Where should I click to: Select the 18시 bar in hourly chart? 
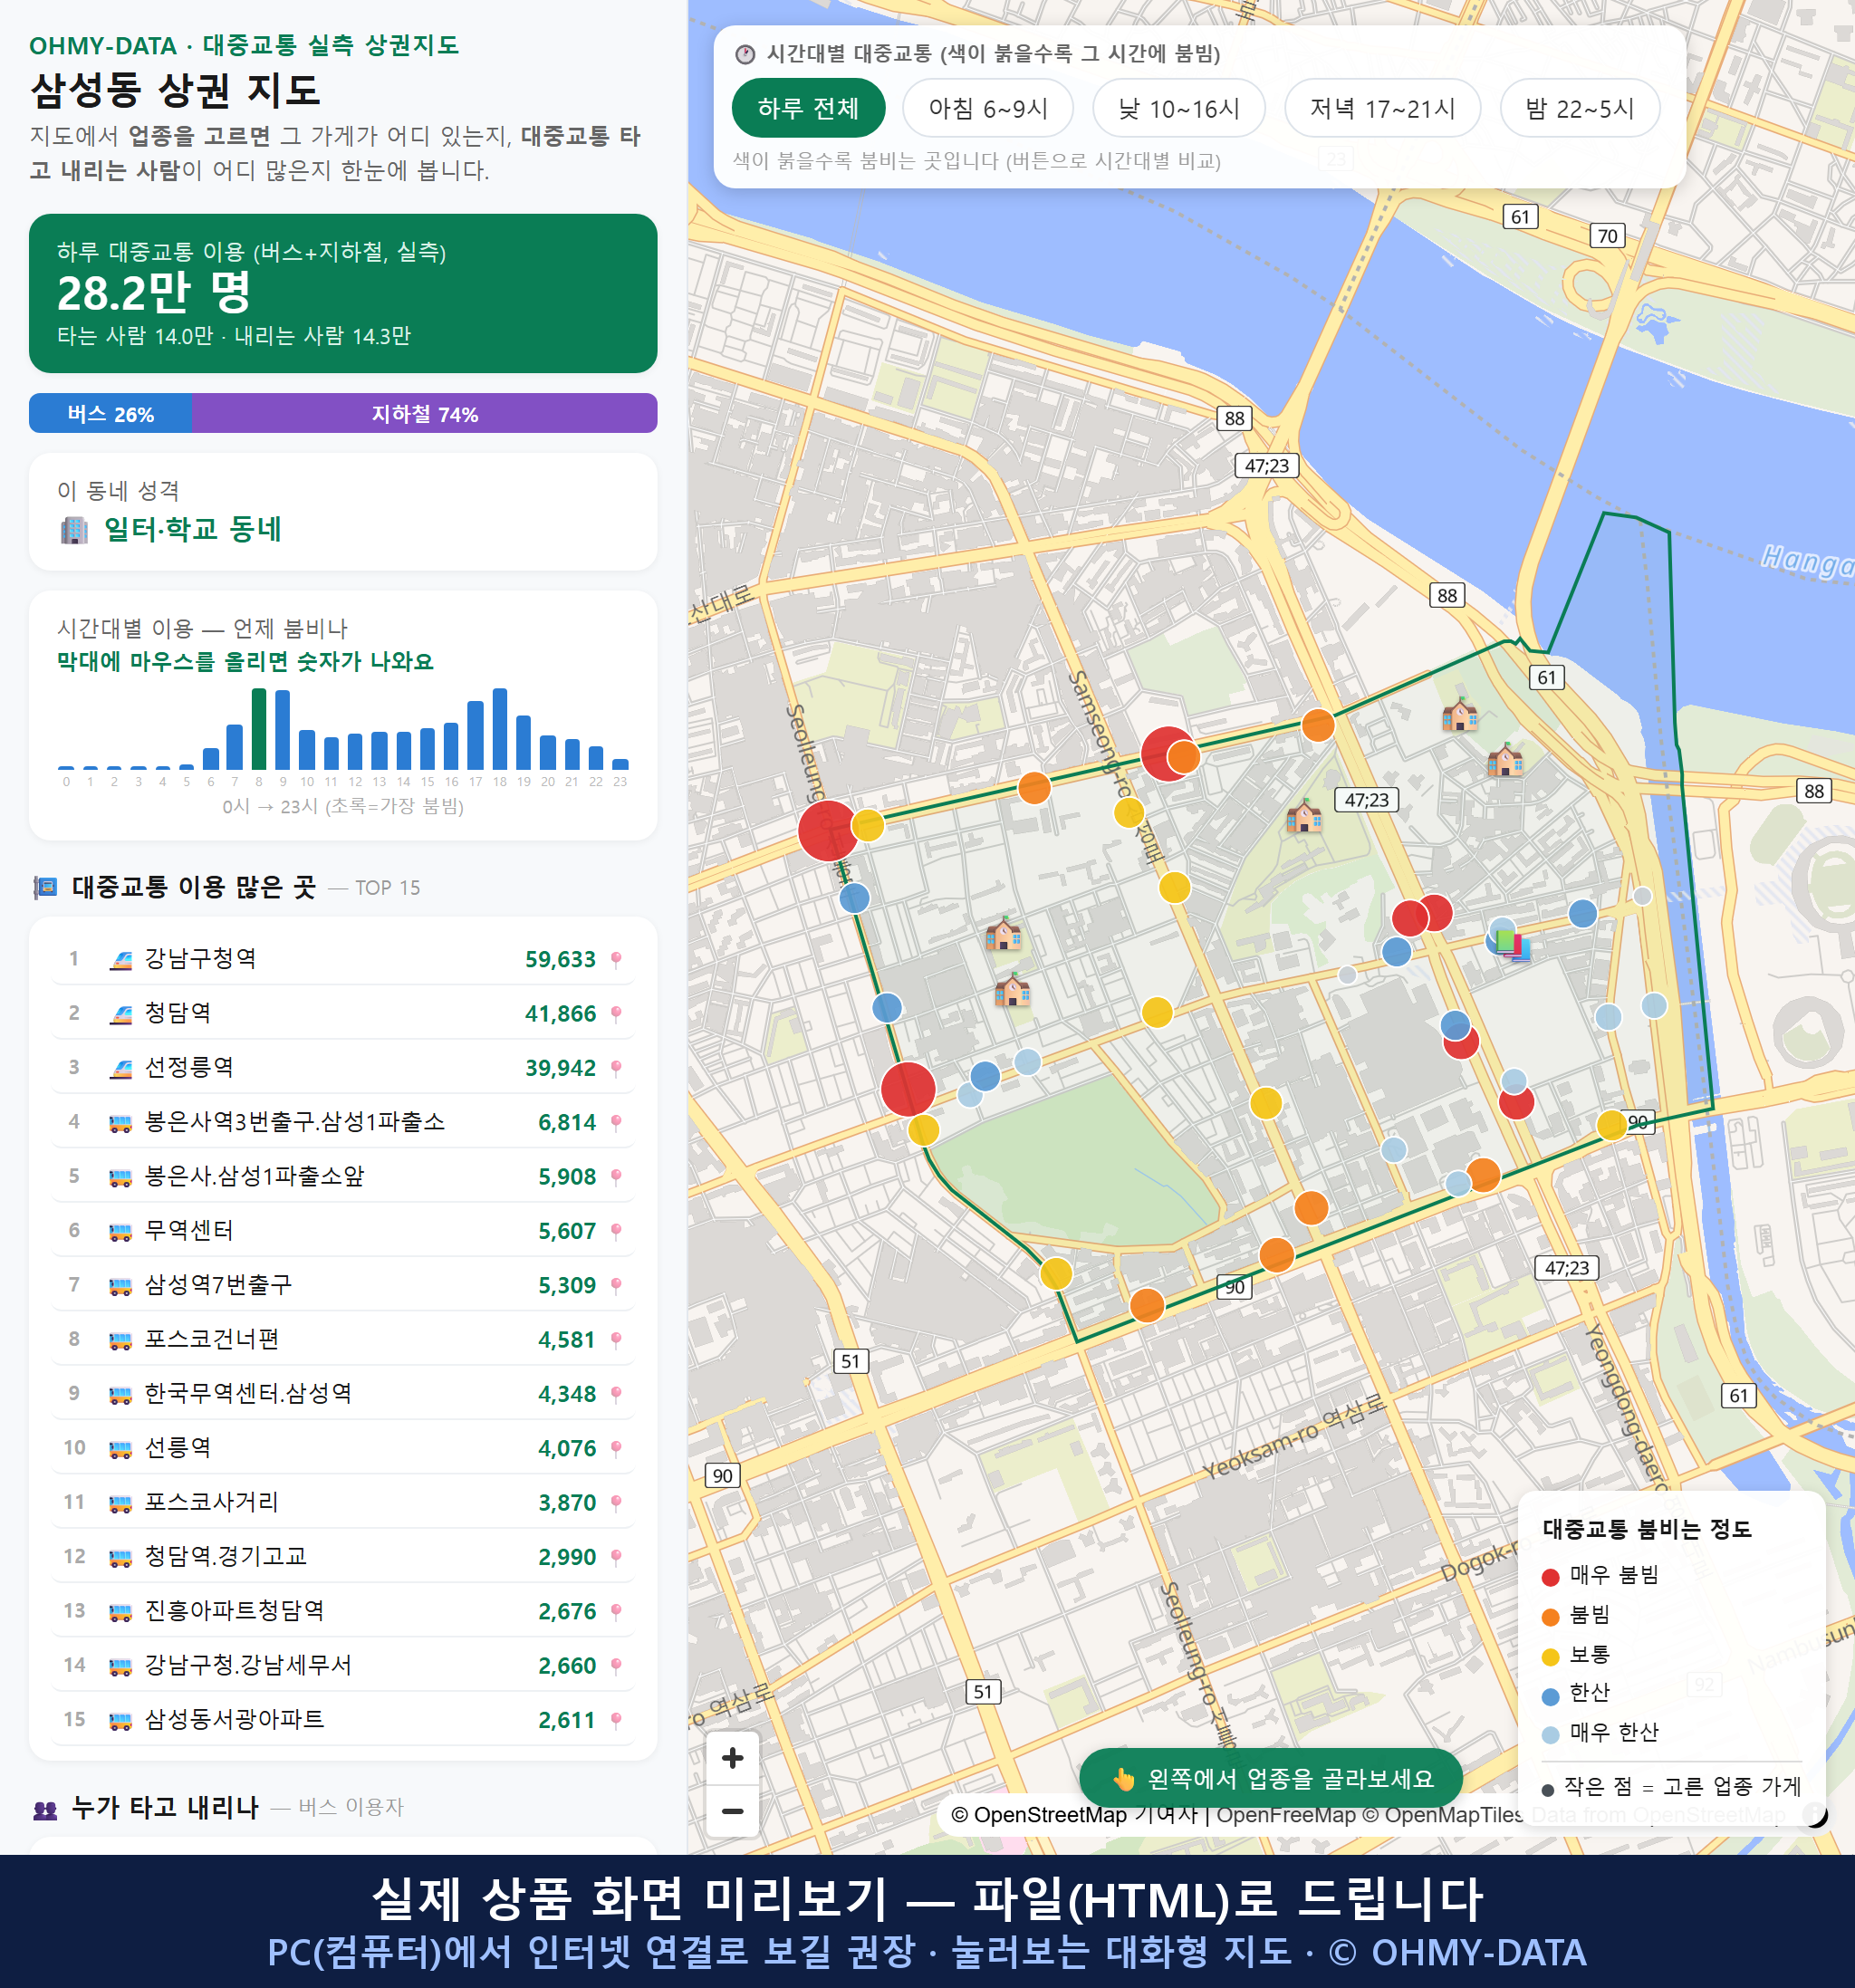(x=500, y=728)
